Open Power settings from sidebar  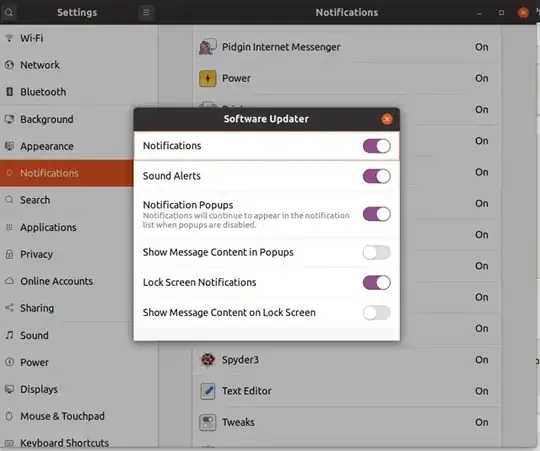click(79, 362)
